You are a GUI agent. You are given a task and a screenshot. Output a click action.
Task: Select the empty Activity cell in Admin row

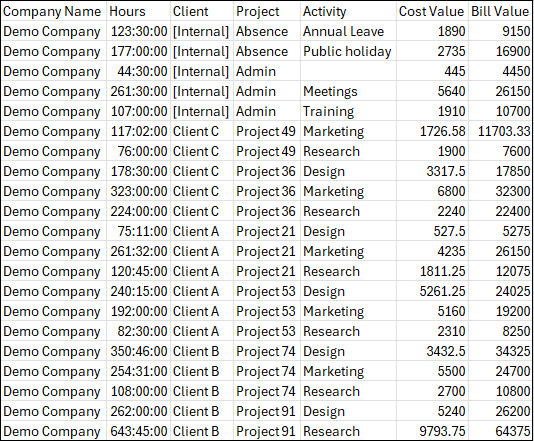tap(348, 71)
